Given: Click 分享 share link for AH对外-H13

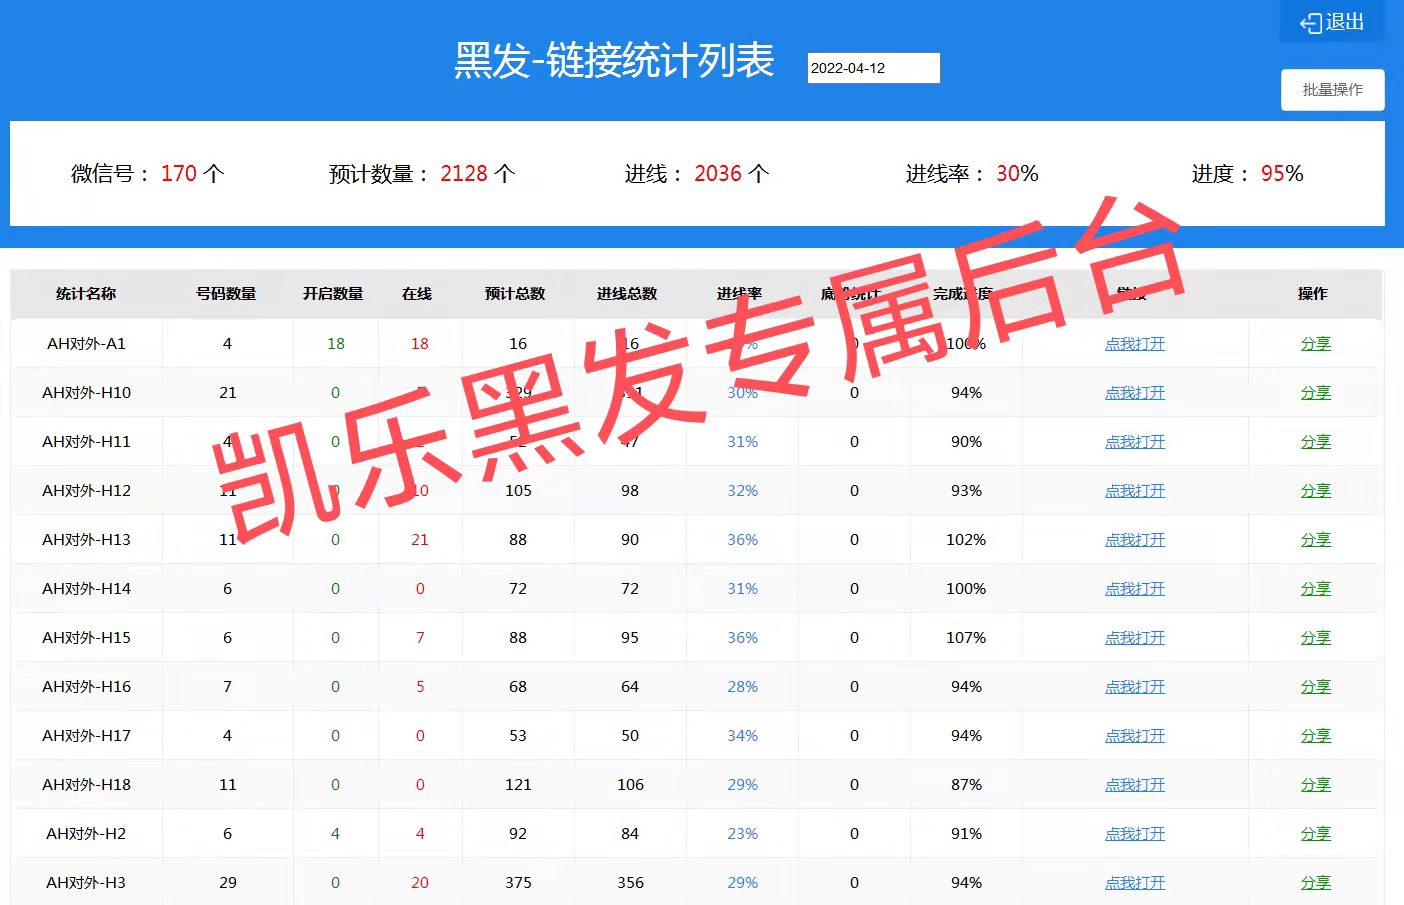Looking at the screenshot, I should 1316,540.
